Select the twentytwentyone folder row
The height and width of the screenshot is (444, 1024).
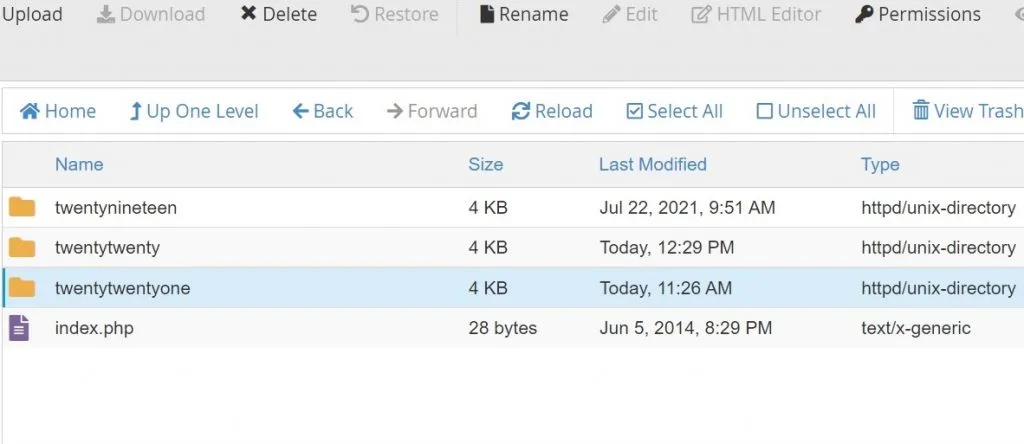[513, 287]
